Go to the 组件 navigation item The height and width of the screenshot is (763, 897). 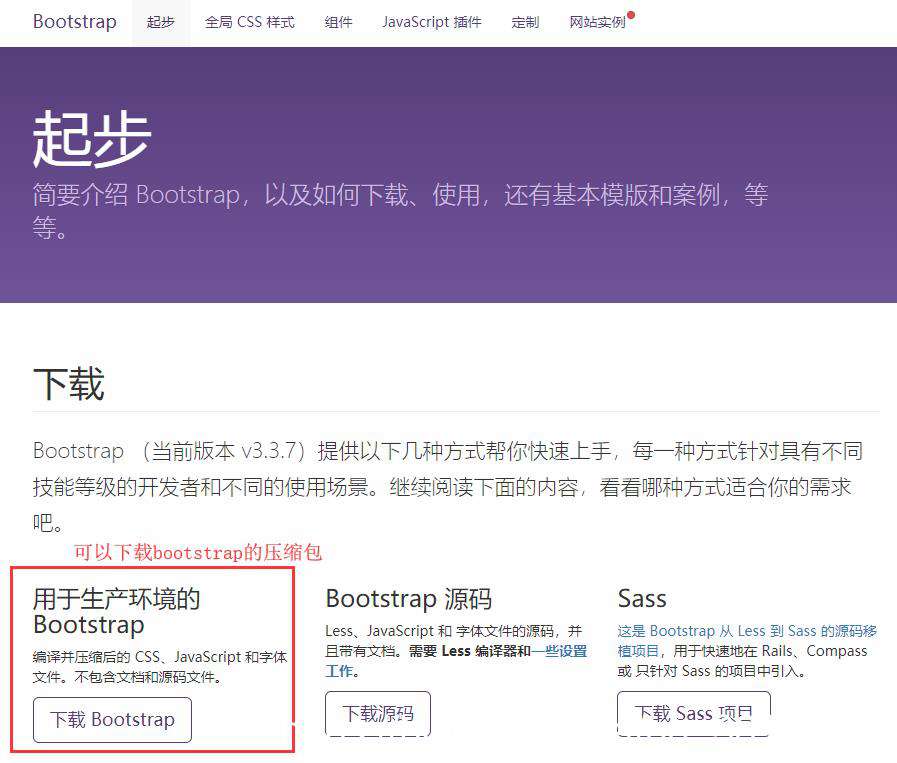pyautogui.click(x=338, y=22)
